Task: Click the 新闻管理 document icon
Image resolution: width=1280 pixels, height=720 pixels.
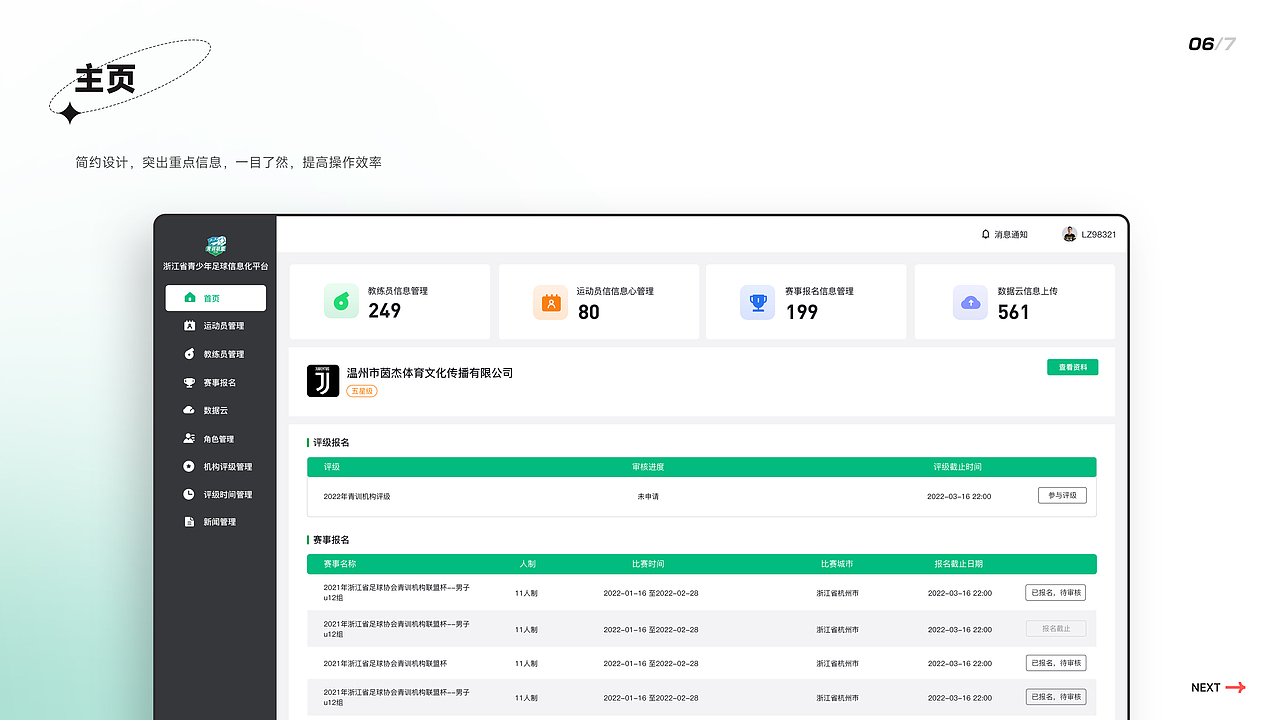Action: [x=190, y=522]
